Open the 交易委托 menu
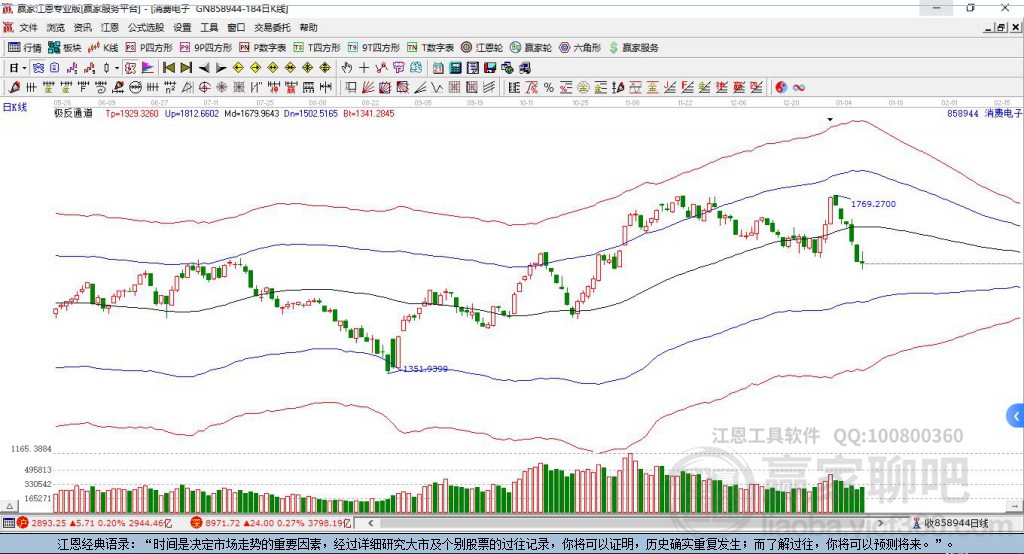Viewport: 1024px width, 554px height. click(x=272, y=27)
